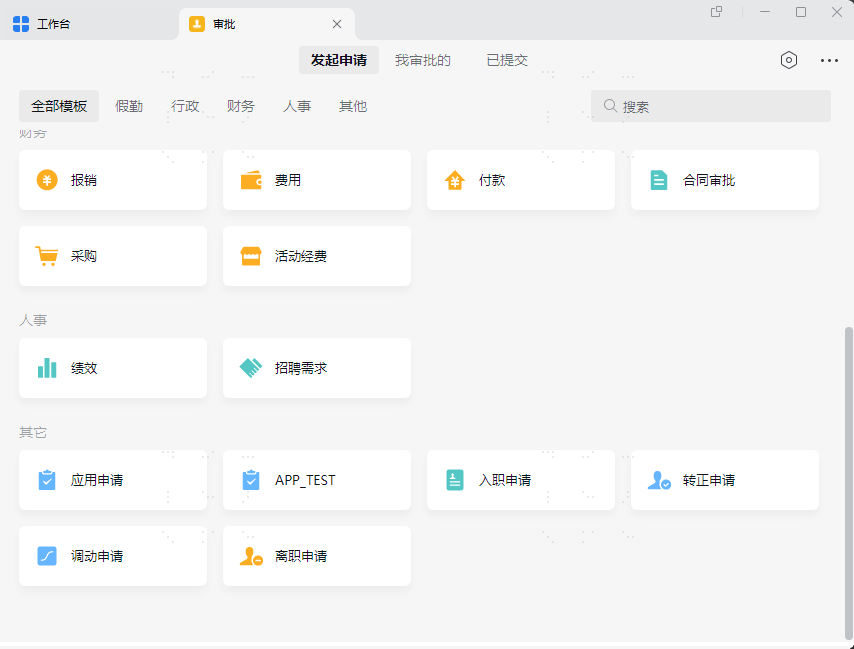Click the 采购 shopping cart icon
Image resolution: width=854 pixels, height=649 pixels.
47,256
